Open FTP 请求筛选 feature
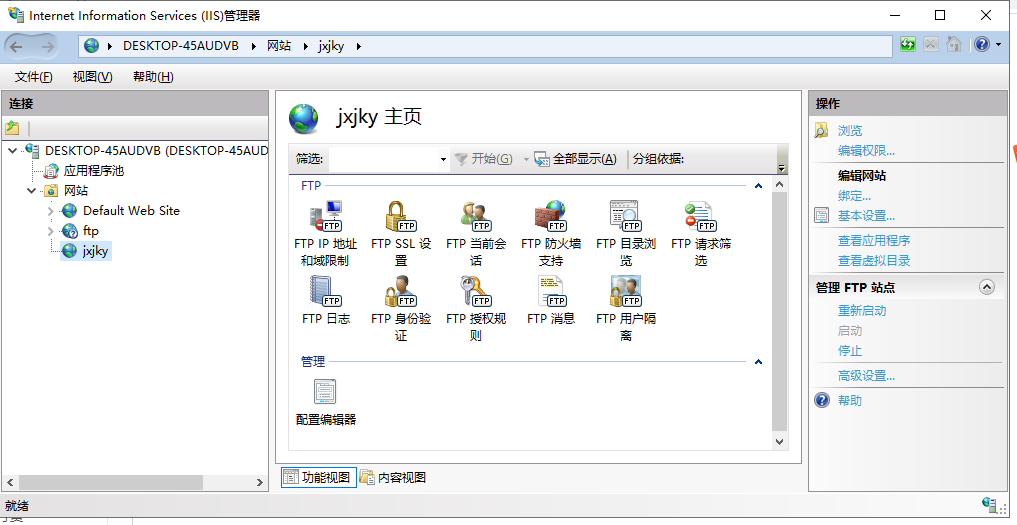1017x525 pixels. [700, 233]
